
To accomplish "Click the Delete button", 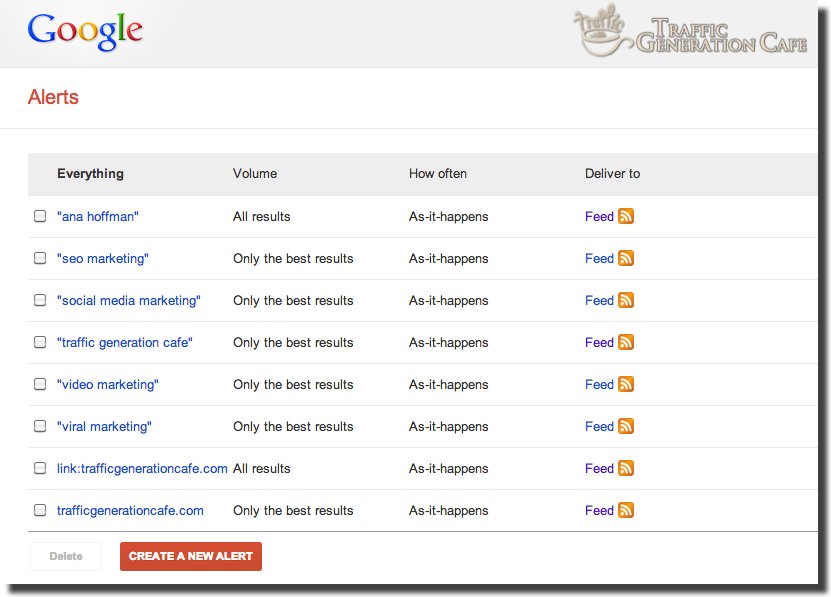I will [x=65, y=556].
